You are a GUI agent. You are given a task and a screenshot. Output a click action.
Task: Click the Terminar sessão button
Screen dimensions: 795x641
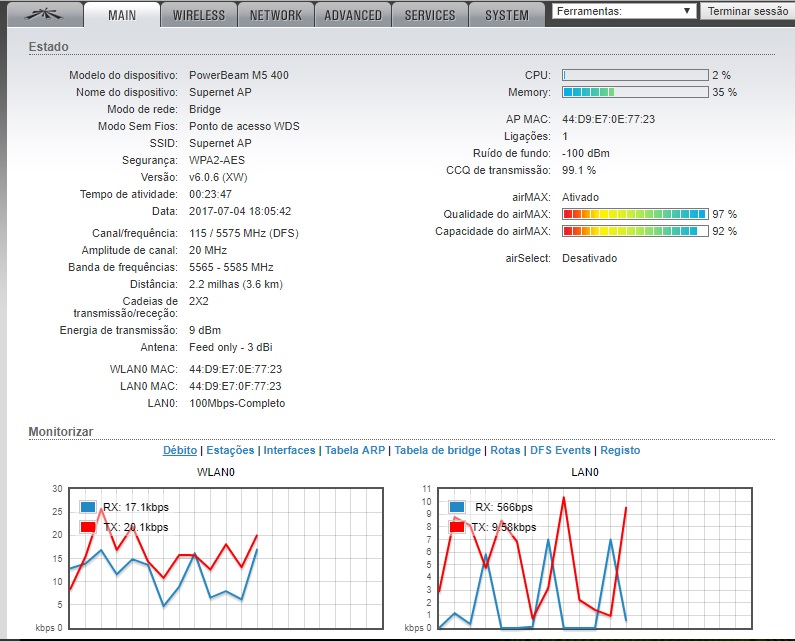pyautogui.click(x=746, y=11)
